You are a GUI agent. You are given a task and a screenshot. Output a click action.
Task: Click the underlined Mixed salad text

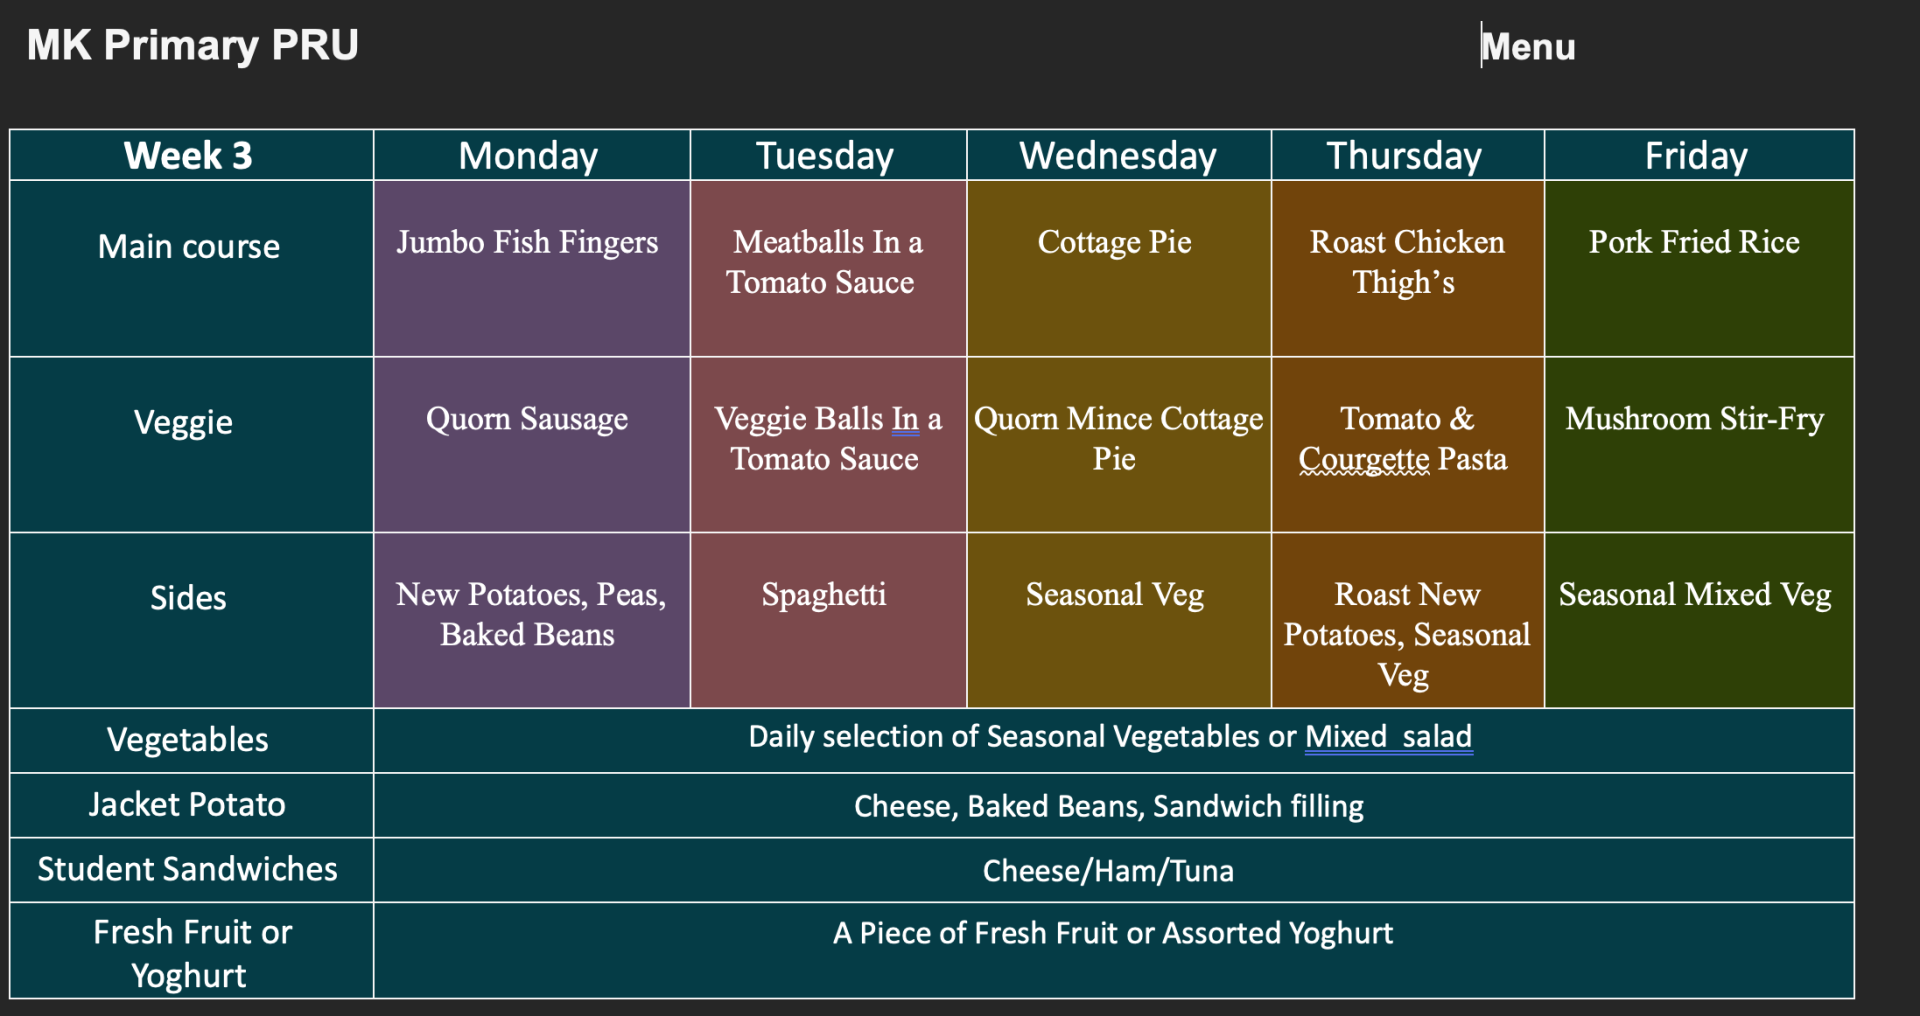tap(1388, 737)
